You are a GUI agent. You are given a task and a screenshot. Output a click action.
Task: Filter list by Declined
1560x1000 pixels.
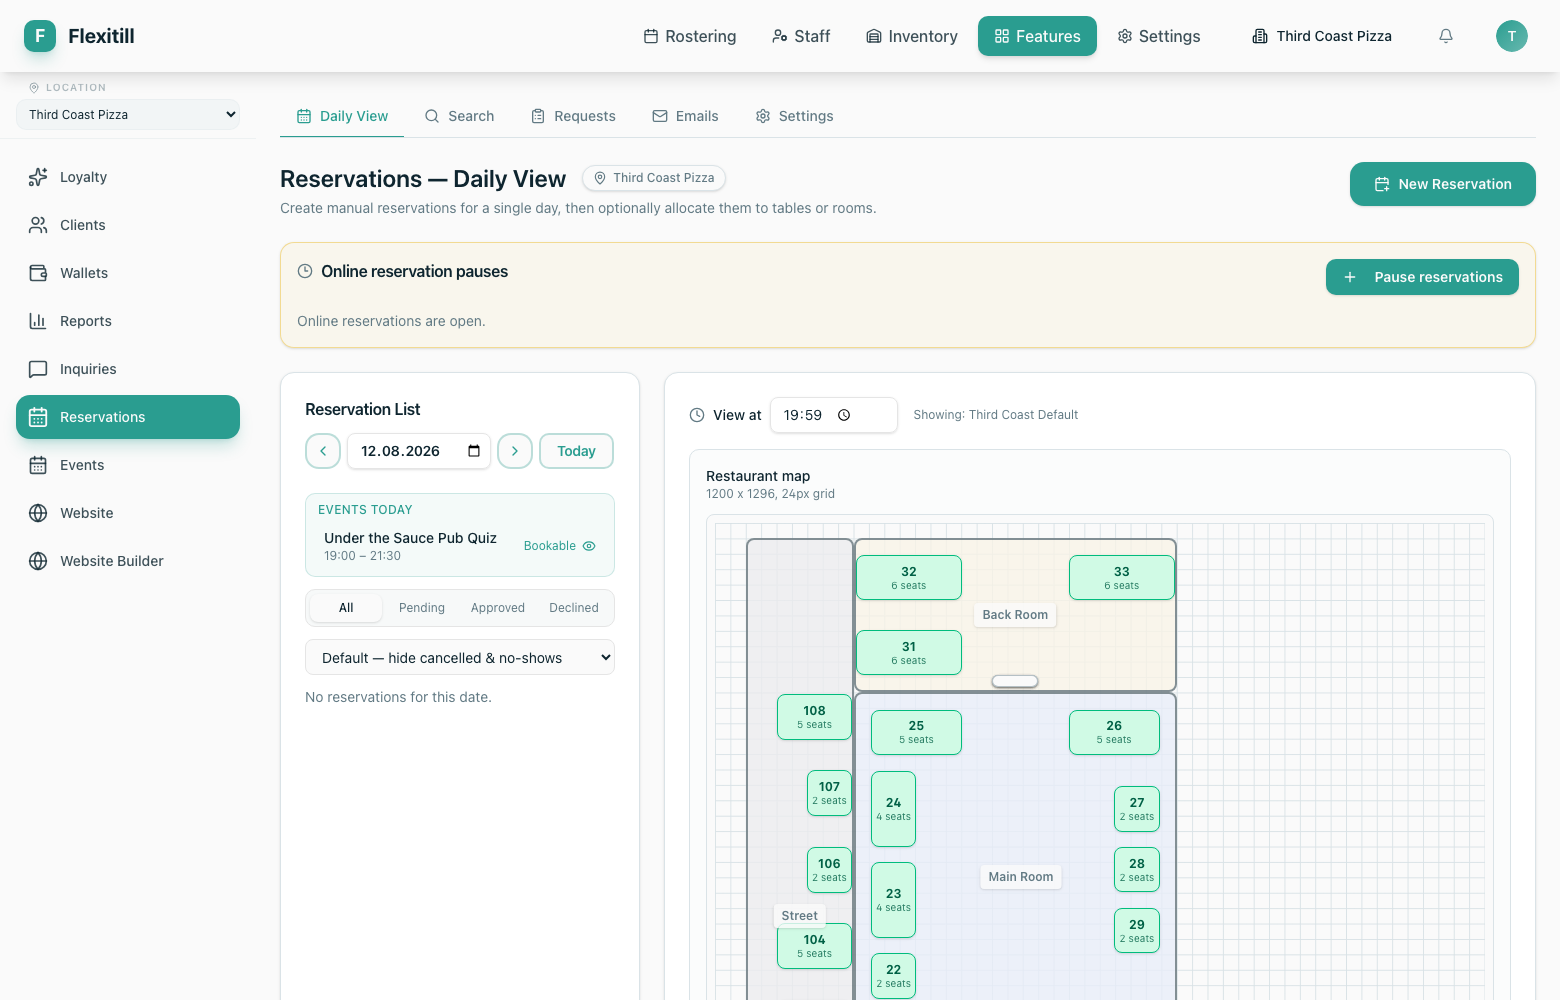click(574, 608)
